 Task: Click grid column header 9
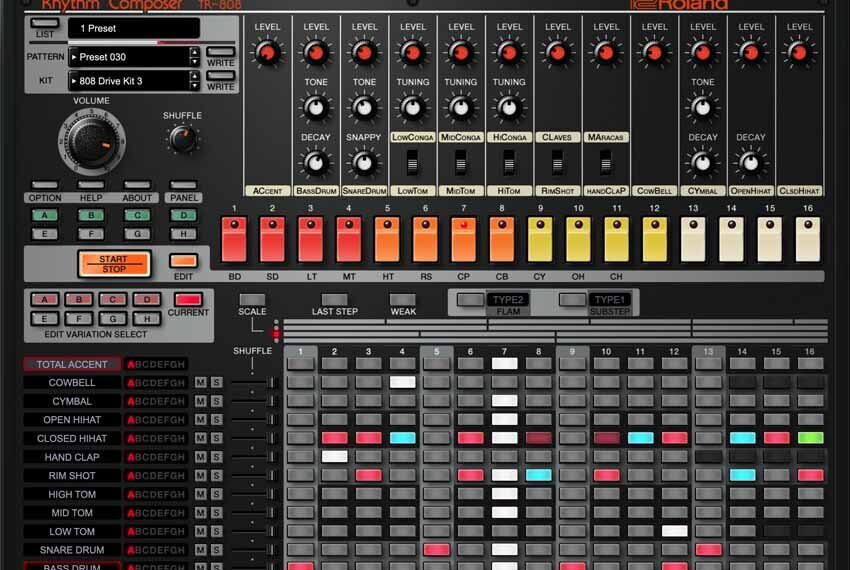[x=572, y=351]
